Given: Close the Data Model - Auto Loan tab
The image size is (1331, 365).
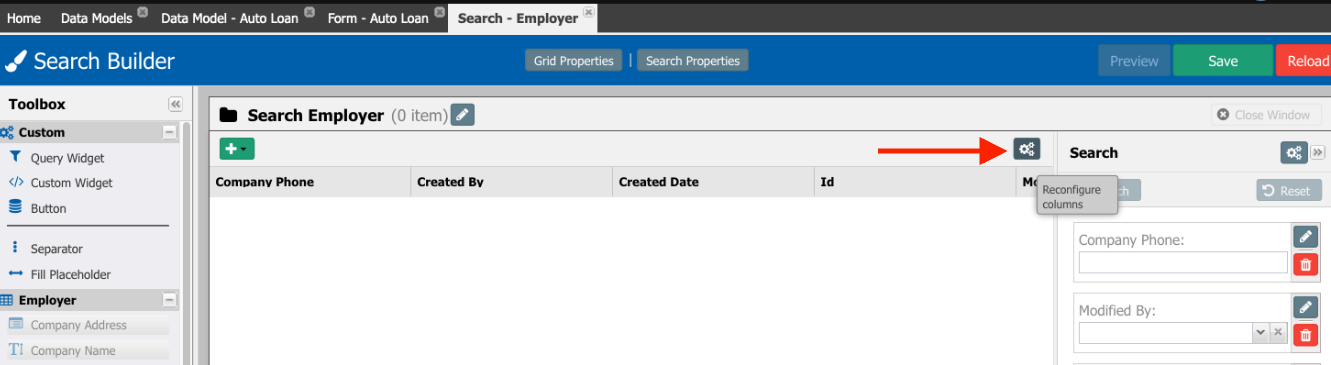Looking at the screenshot, I should [309, 12].
